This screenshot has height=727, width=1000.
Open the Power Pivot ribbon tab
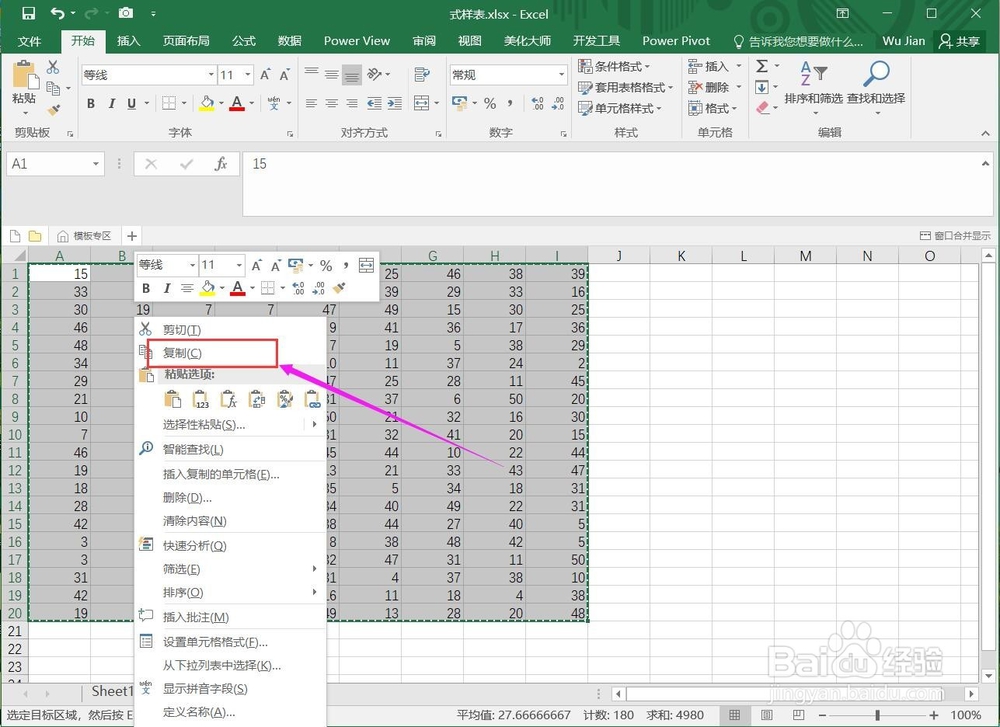[676, 41]
